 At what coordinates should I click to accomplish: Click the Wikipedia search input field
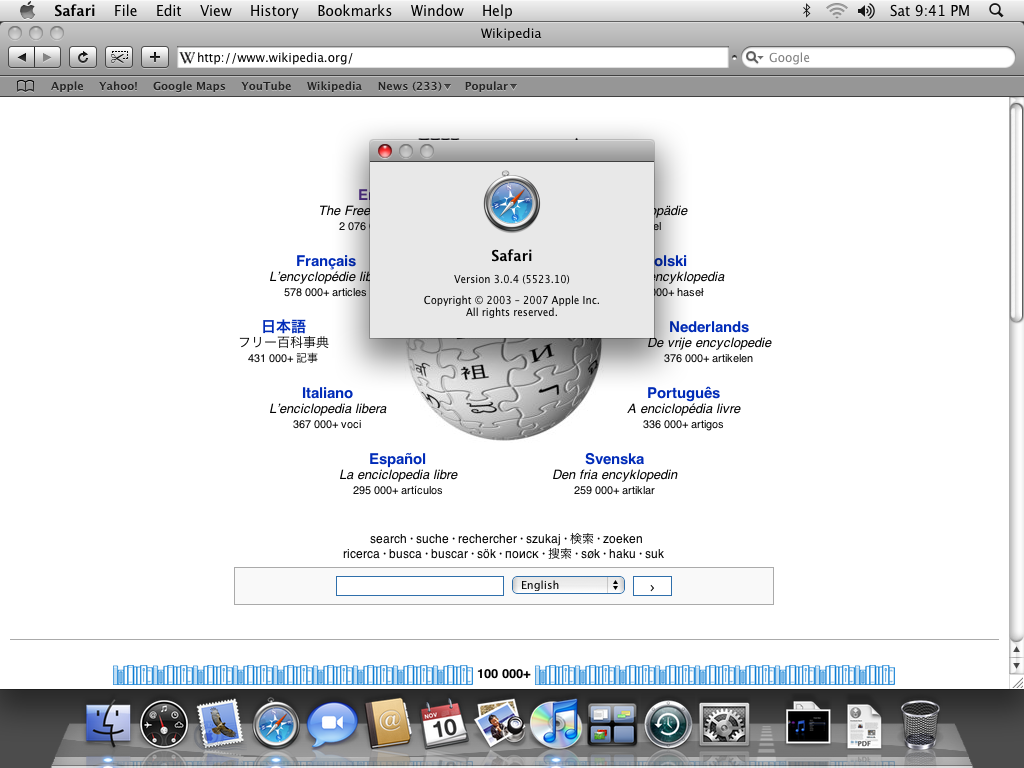click(x=419, y=585)
